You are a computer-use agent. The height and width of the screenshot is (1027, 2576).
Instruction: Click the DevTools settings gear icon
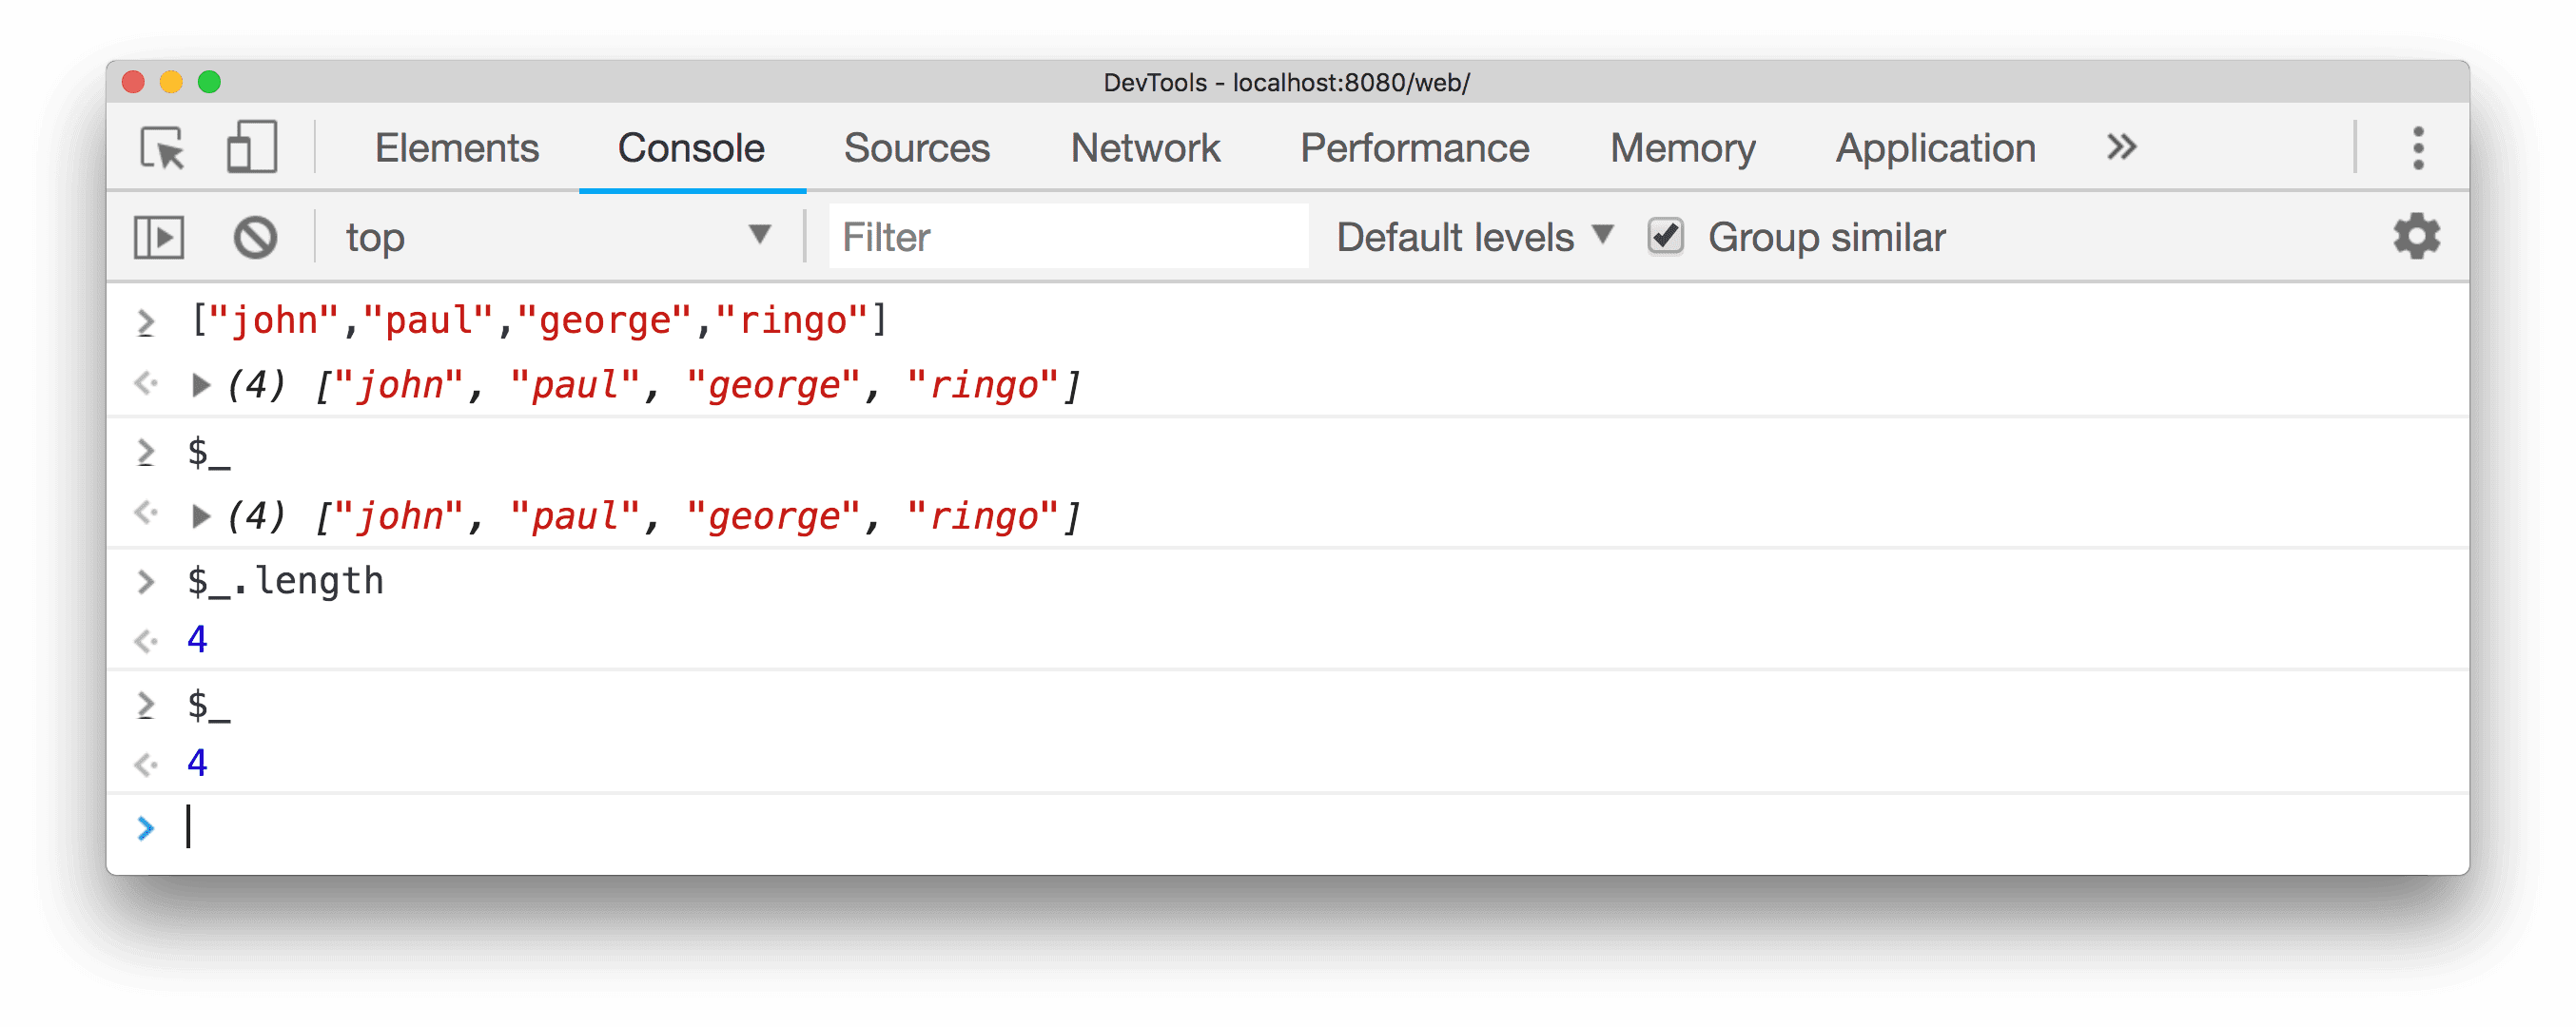2418,235
